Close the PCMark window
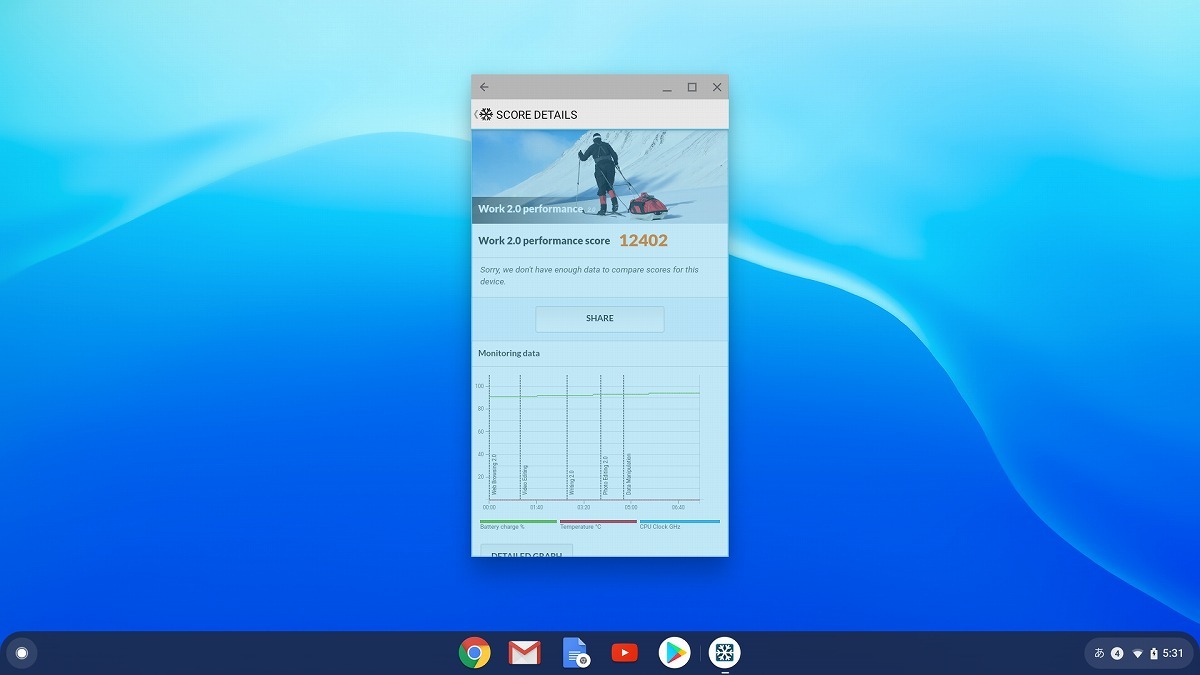Image resolution: width=1200 pixels, height=675 pixels. (717, 87)
